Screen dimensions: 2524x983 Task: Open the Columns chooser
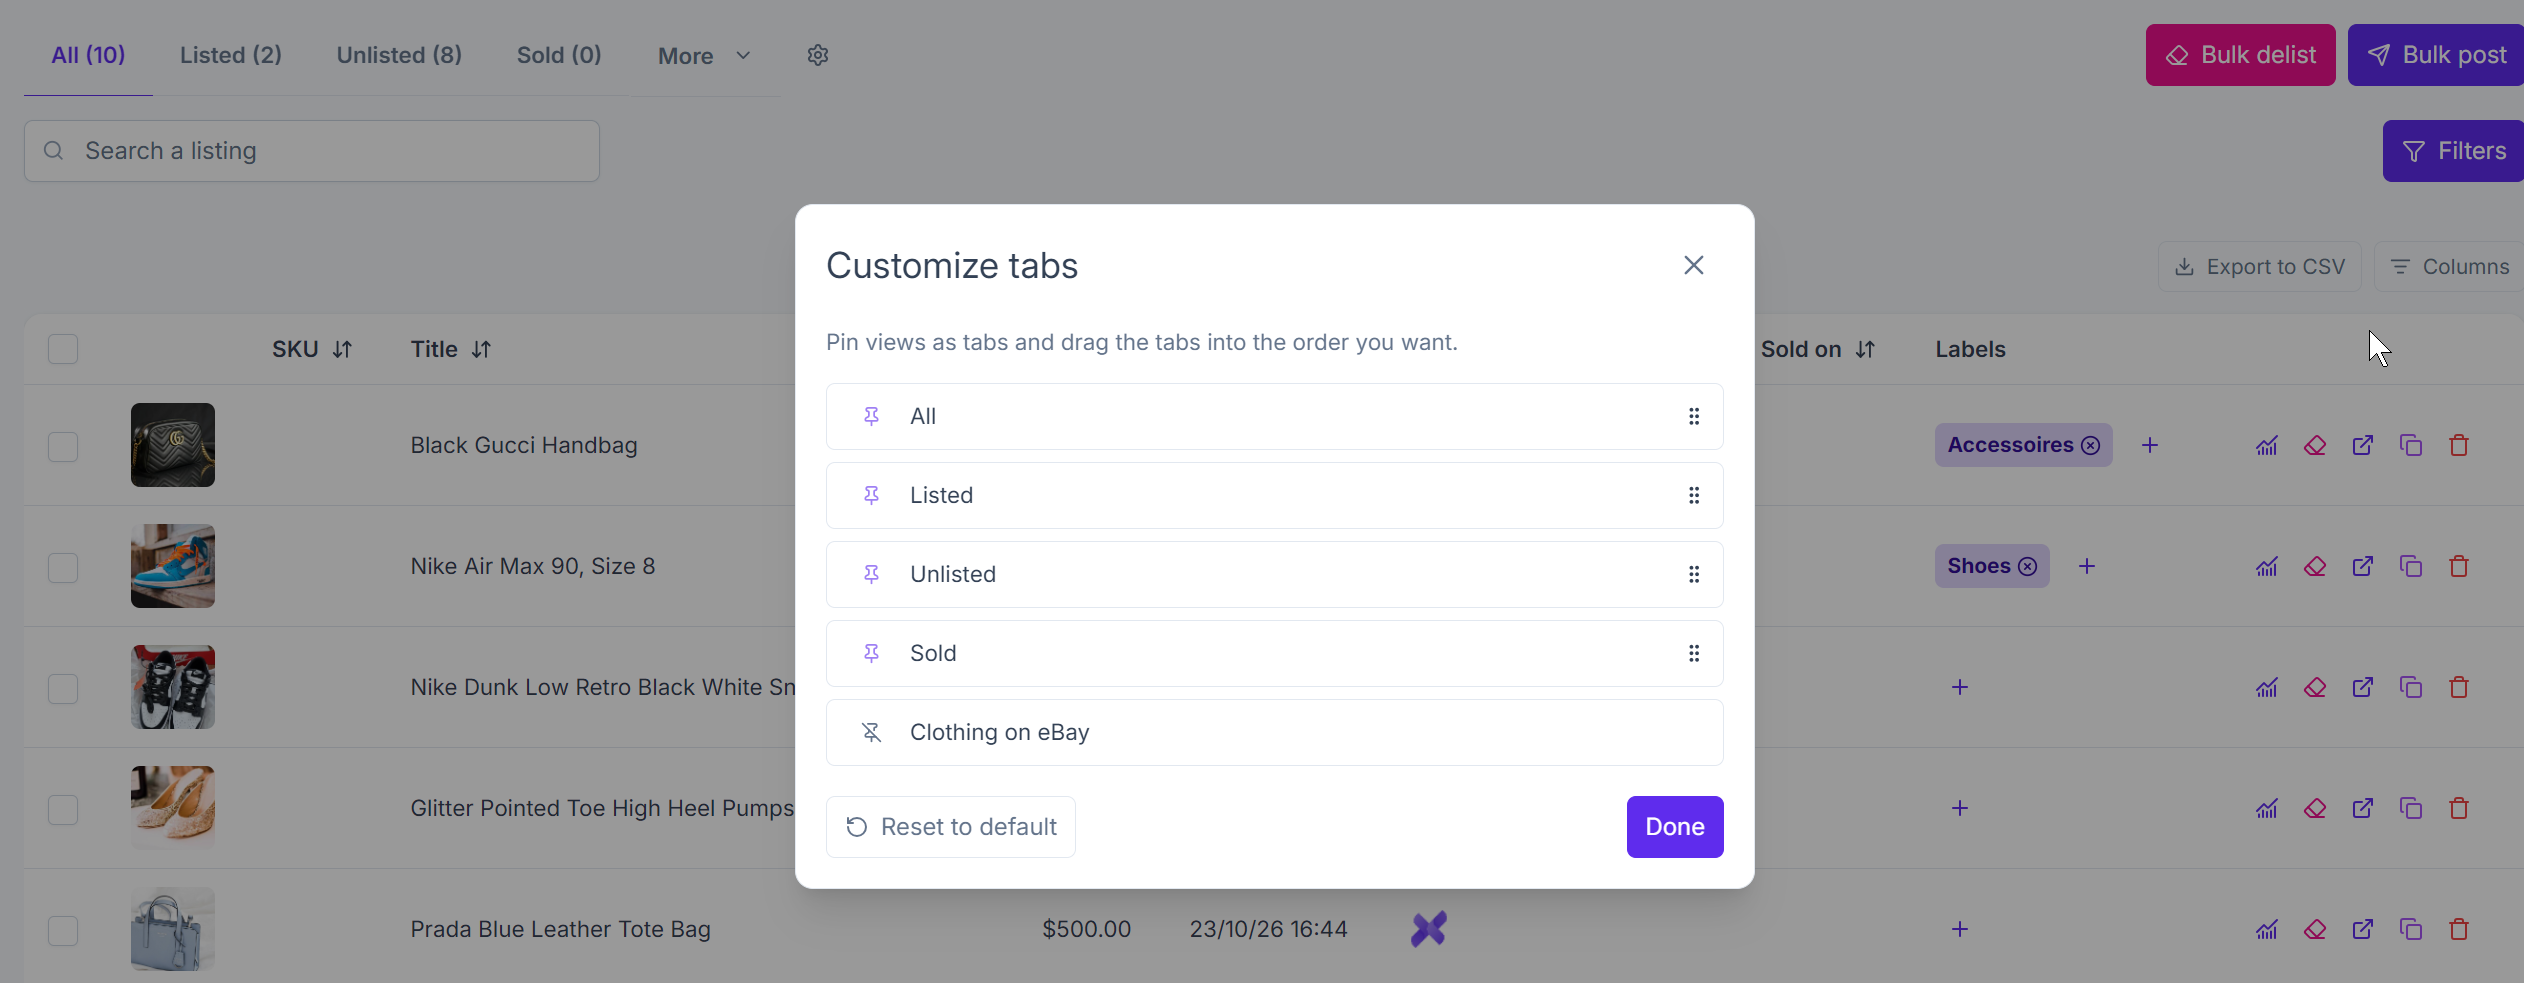(x=2449, y=267)
